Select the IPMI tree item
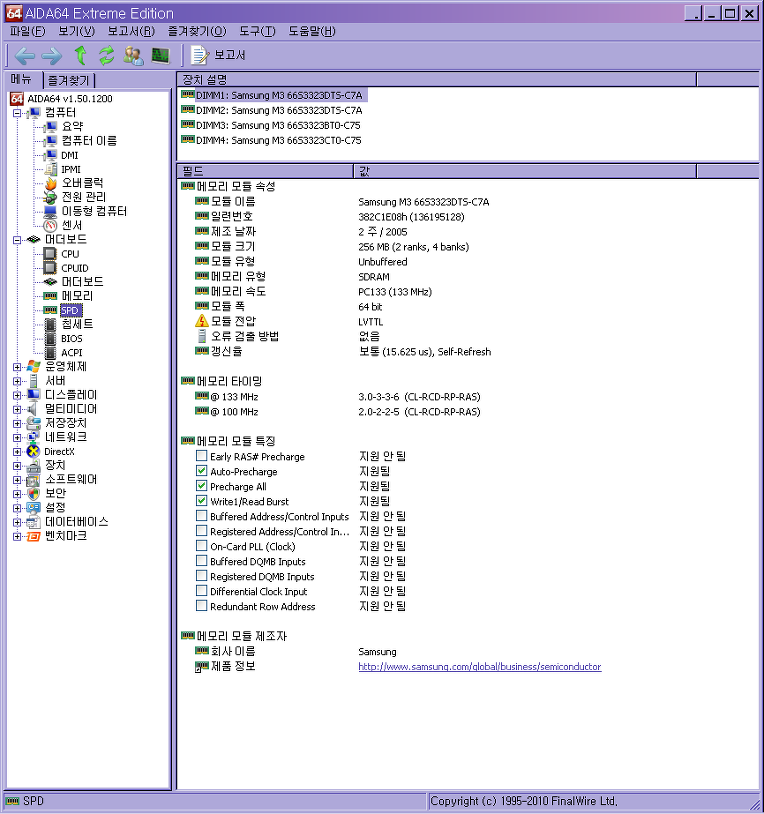 pyautogui.click(x=71, y=169)
